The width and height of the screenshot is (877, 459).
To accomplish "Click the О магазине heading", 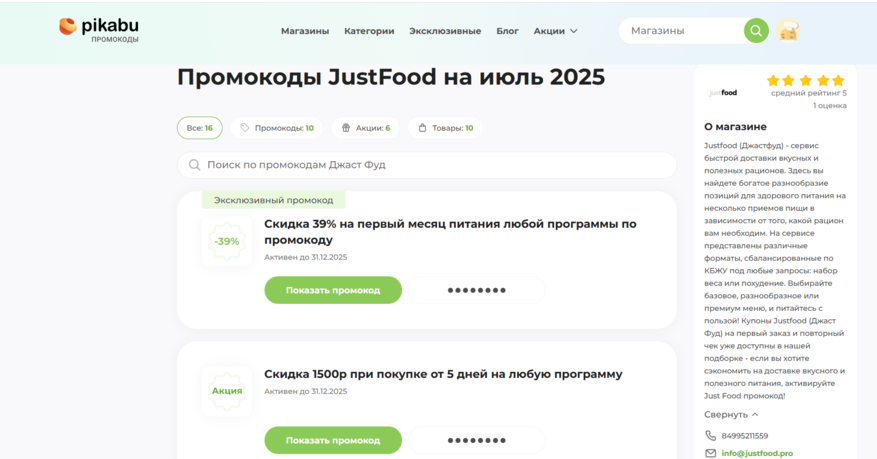I will [735, 127].
